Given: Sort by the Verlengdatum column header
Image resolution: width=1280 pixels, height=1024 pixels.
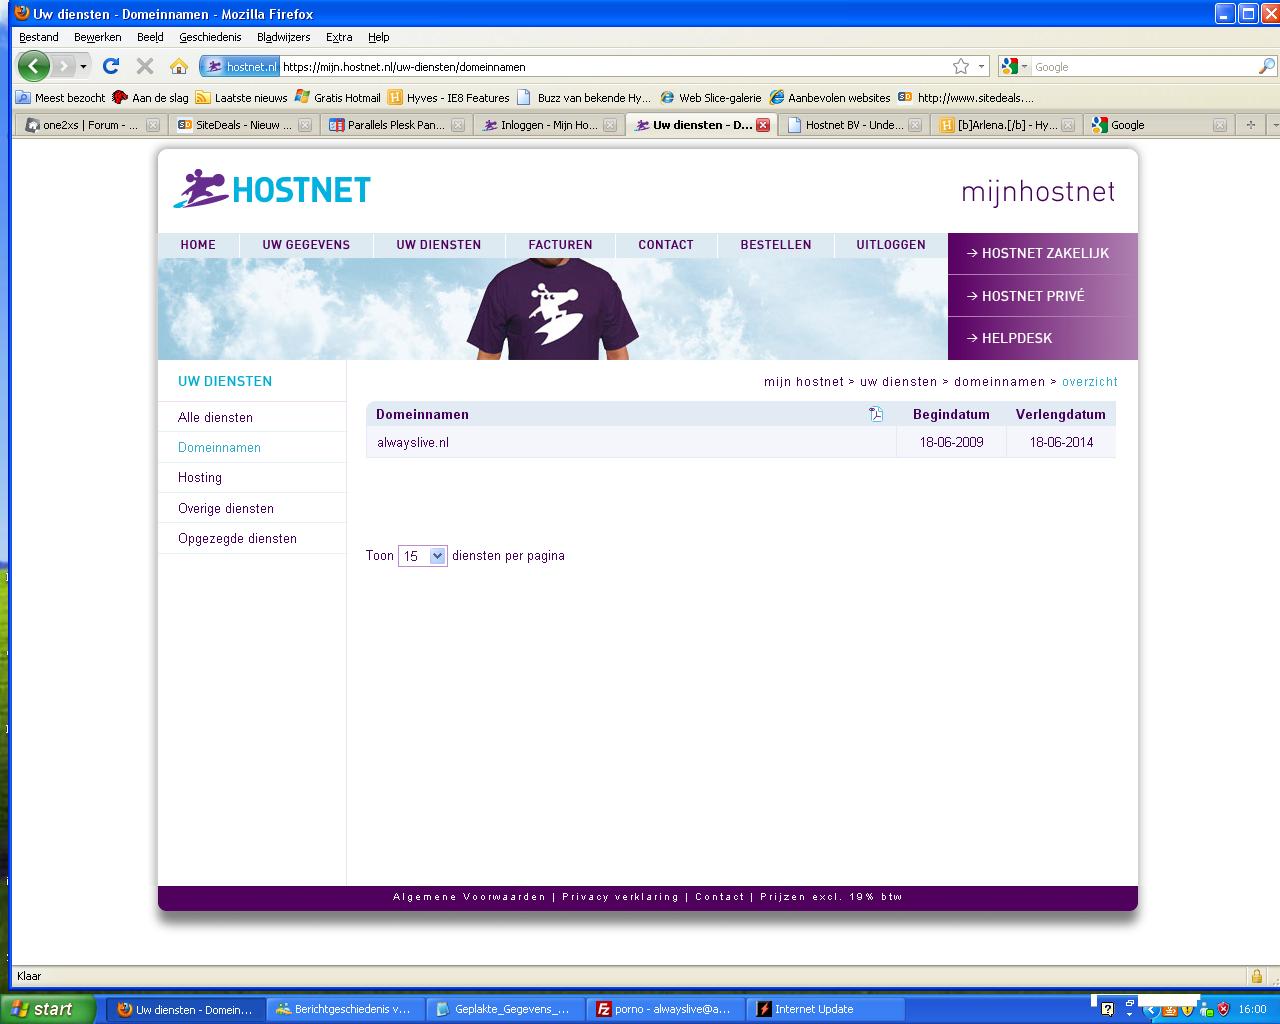Looking at the screenshot, I should pos(1061,414).
